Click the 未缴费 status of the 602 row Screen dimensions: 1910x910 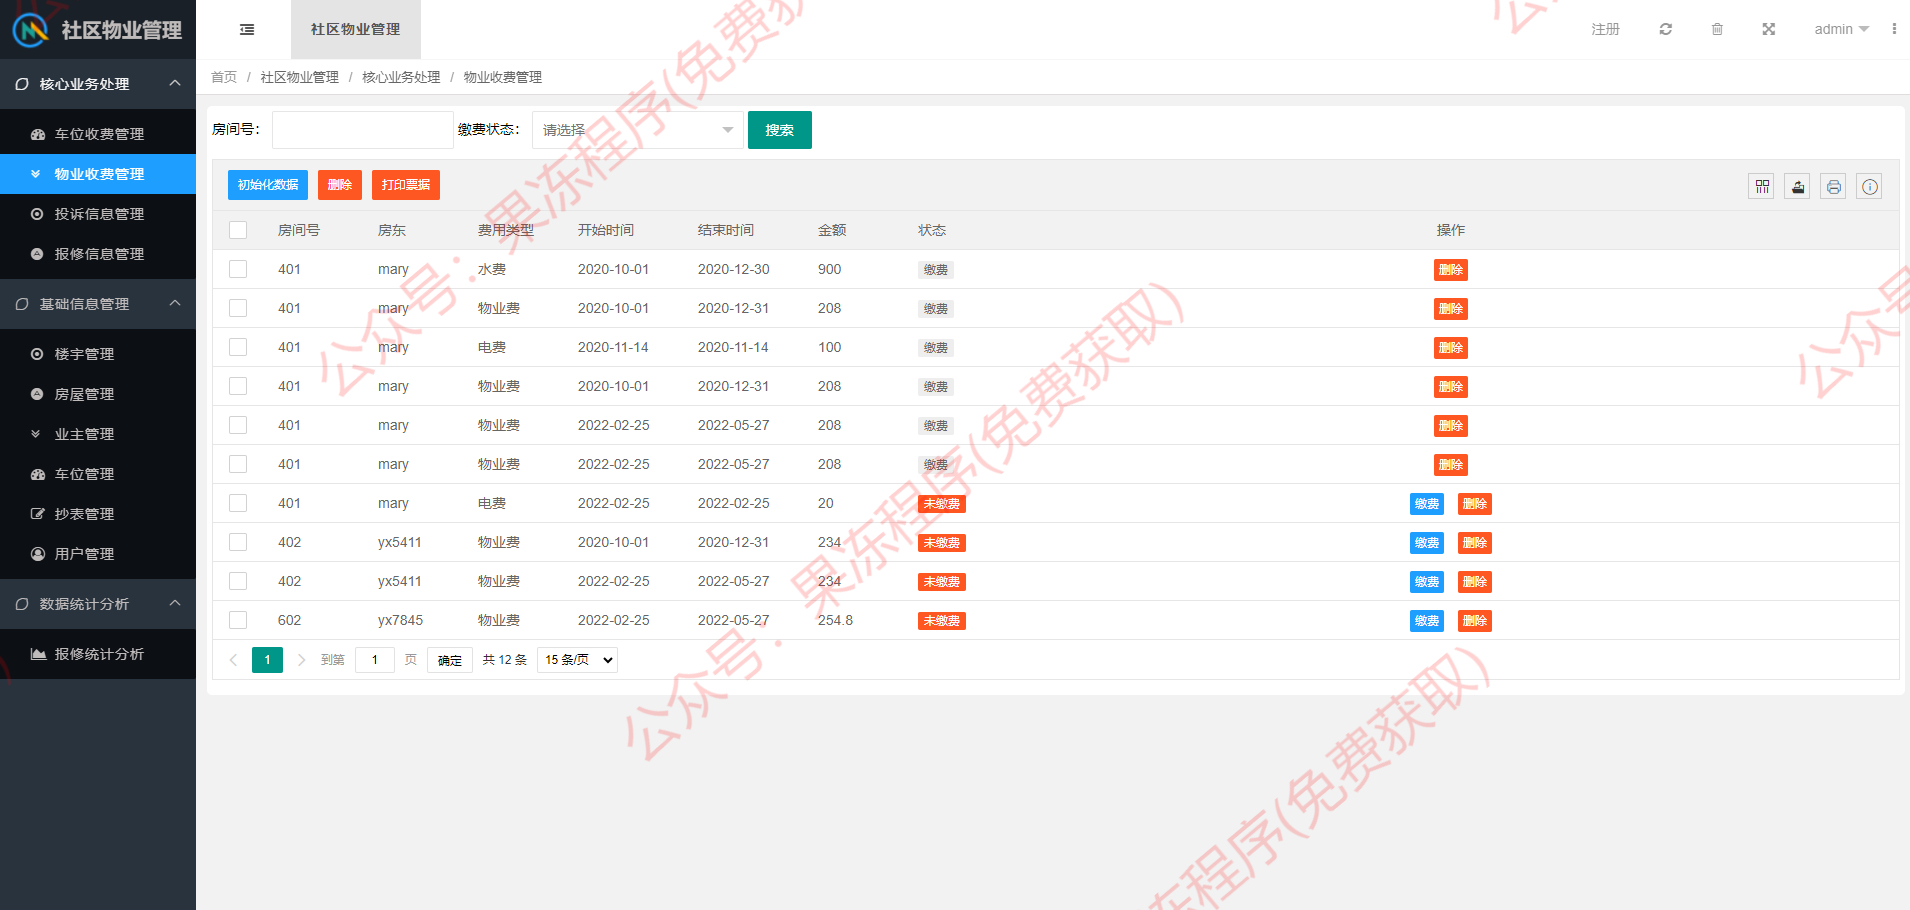point(942,621)
